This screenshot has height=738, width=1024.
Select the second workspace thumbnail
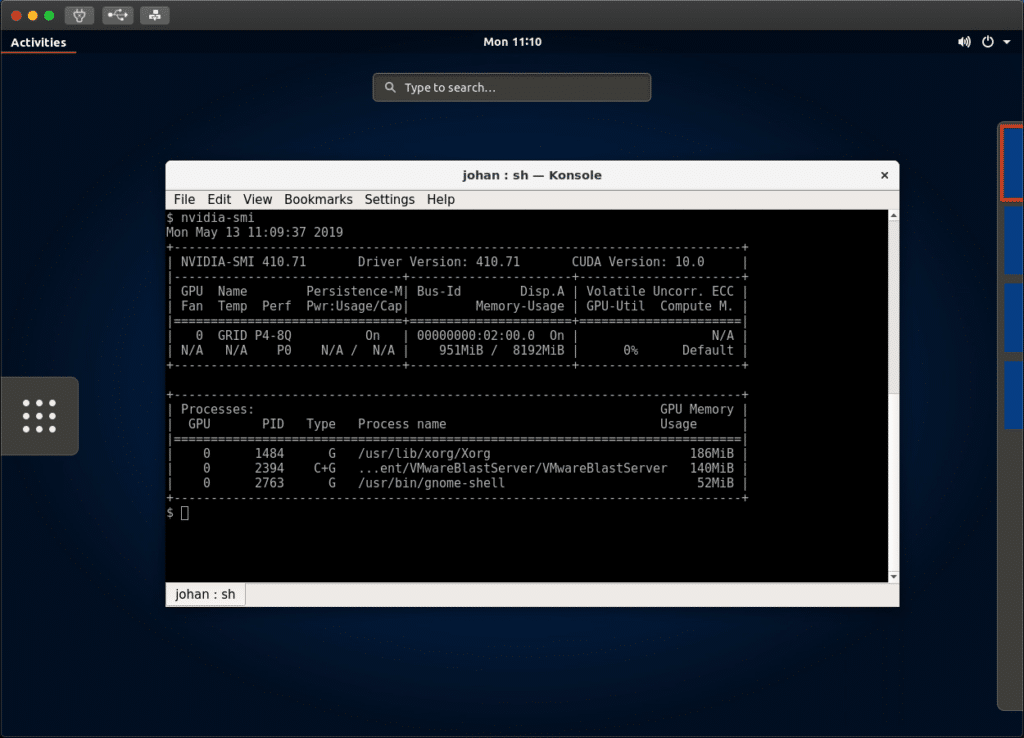click(x=1013, y=239)
